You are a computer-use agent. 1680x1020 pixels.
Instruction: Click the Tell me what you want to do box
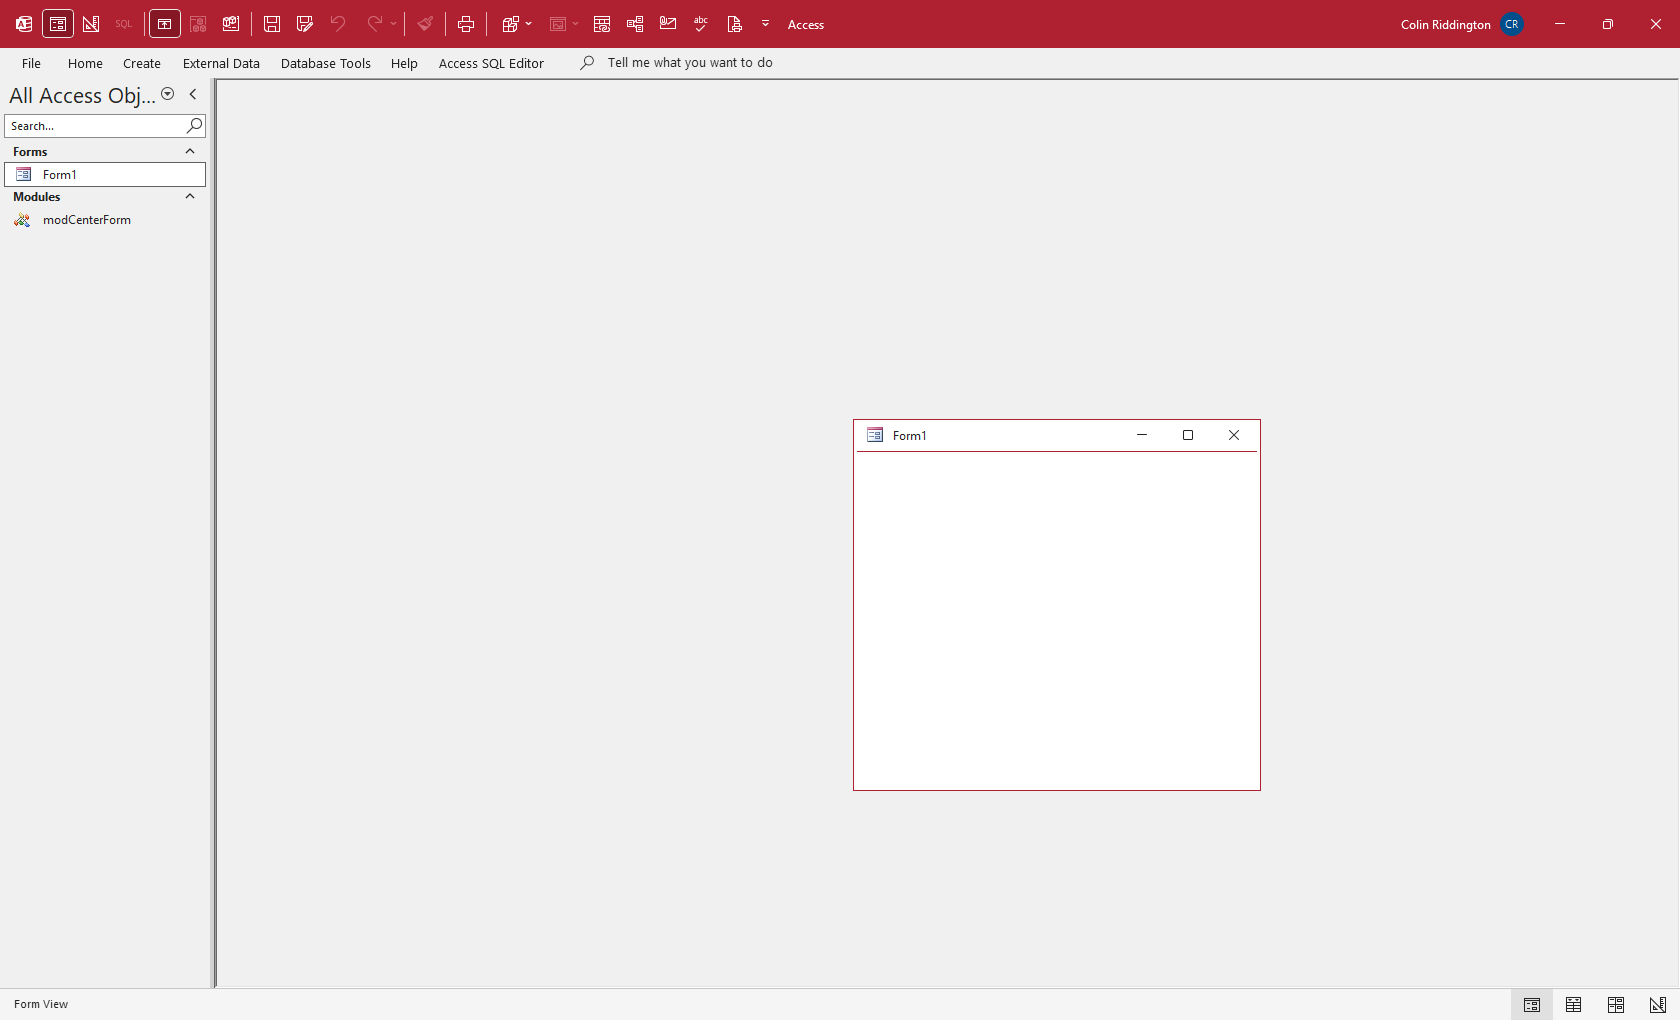click(690, 63)
